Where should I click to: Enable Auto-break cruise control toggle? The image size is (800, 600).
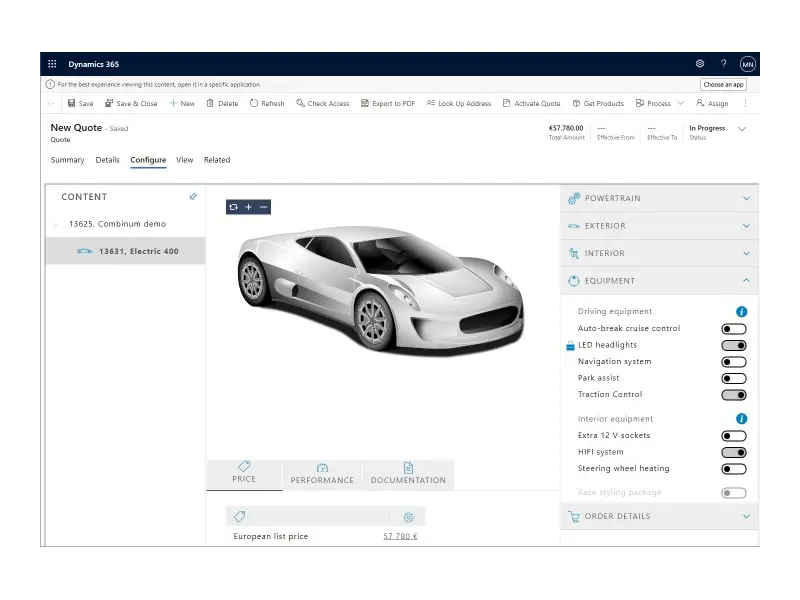coord(734,329)
